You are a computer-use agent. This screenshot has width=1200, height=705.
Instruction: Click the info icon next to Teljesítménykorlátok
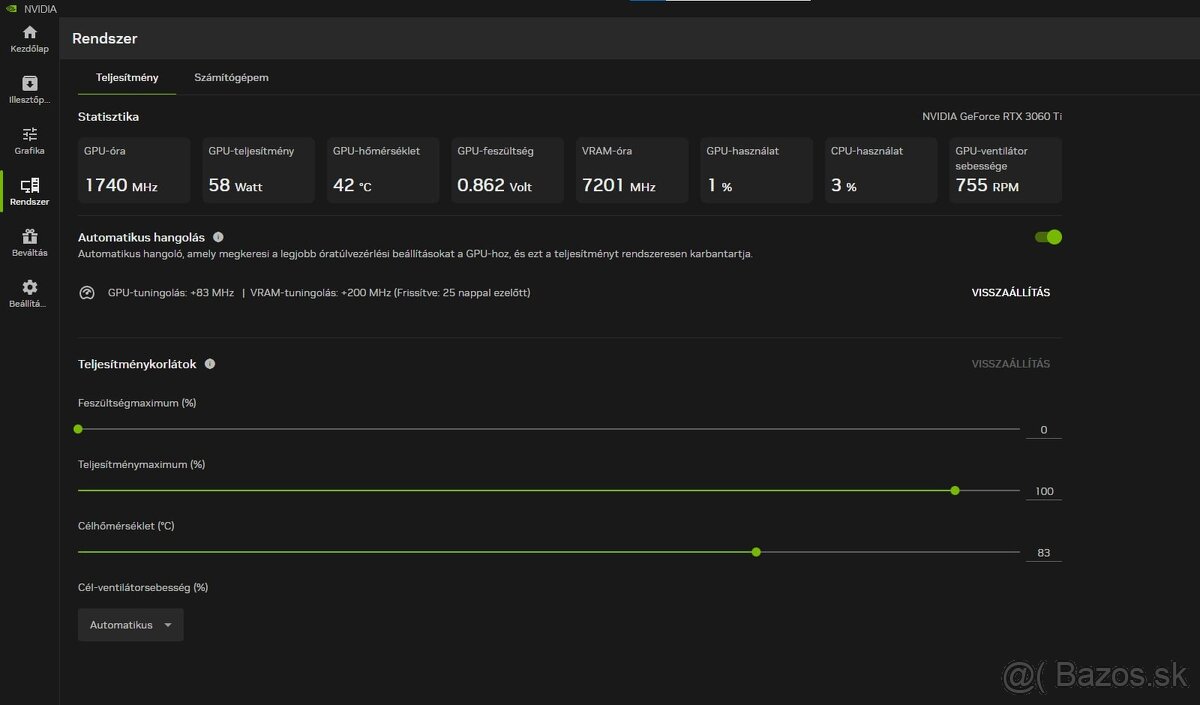[x=210, y=363]
